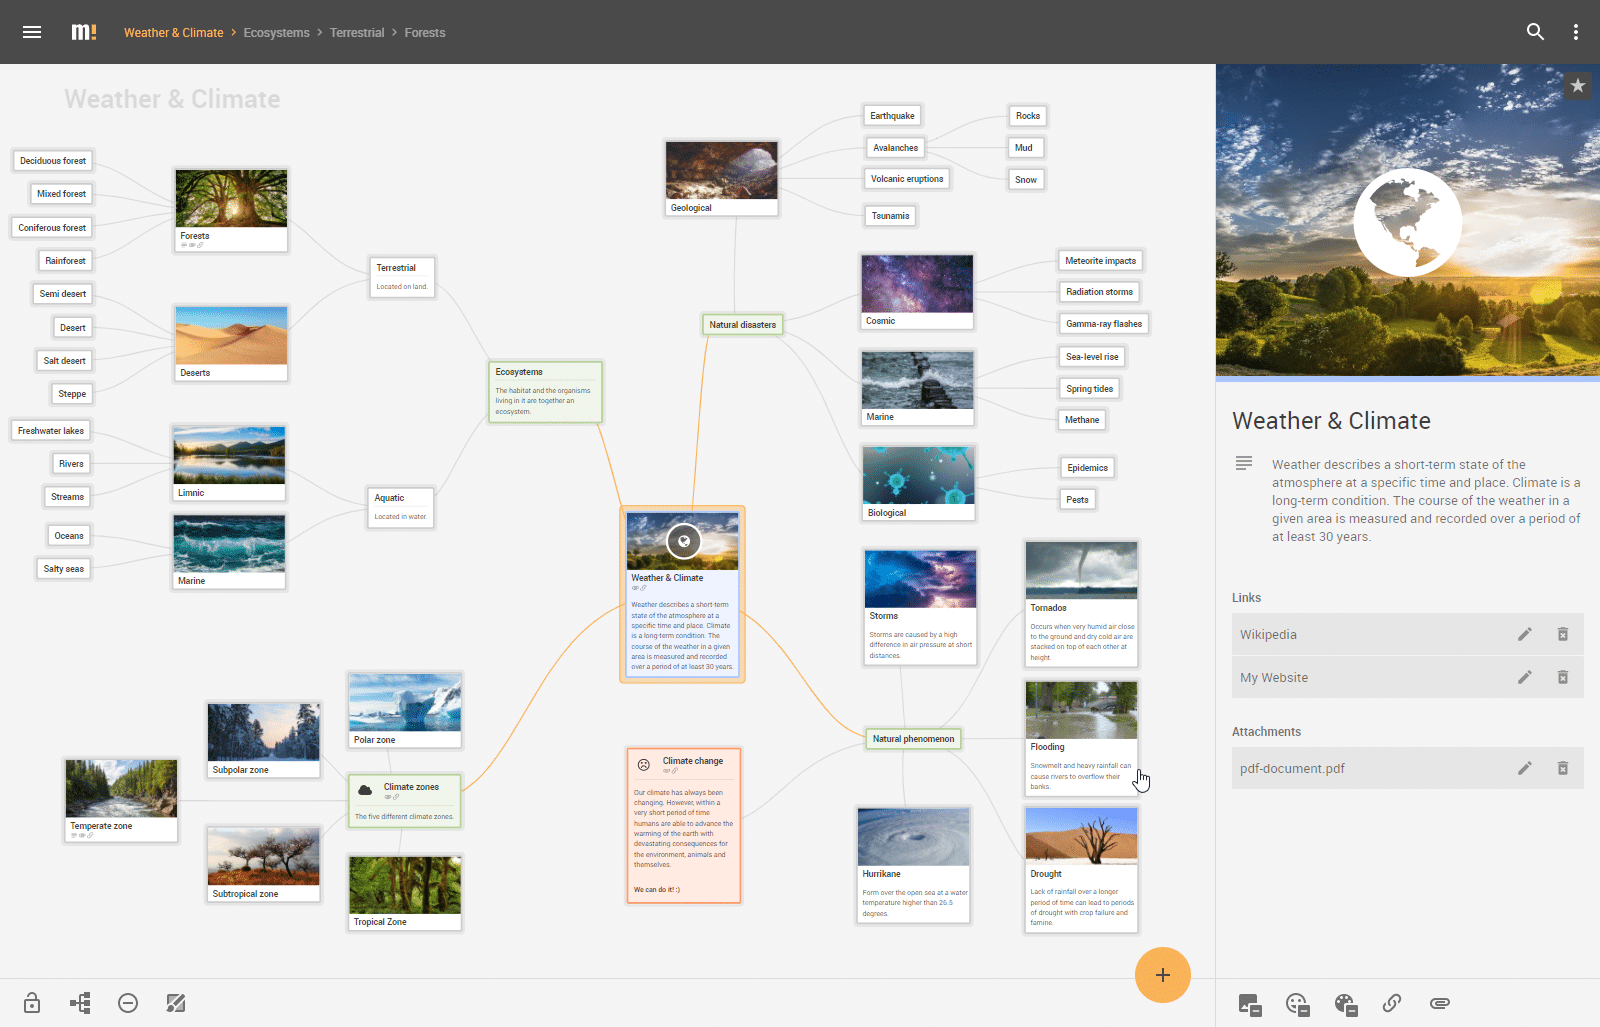1600x1027 pixels.
Task: Click the m! app logo
Action: pyautogui.click(x=84, y=32)
